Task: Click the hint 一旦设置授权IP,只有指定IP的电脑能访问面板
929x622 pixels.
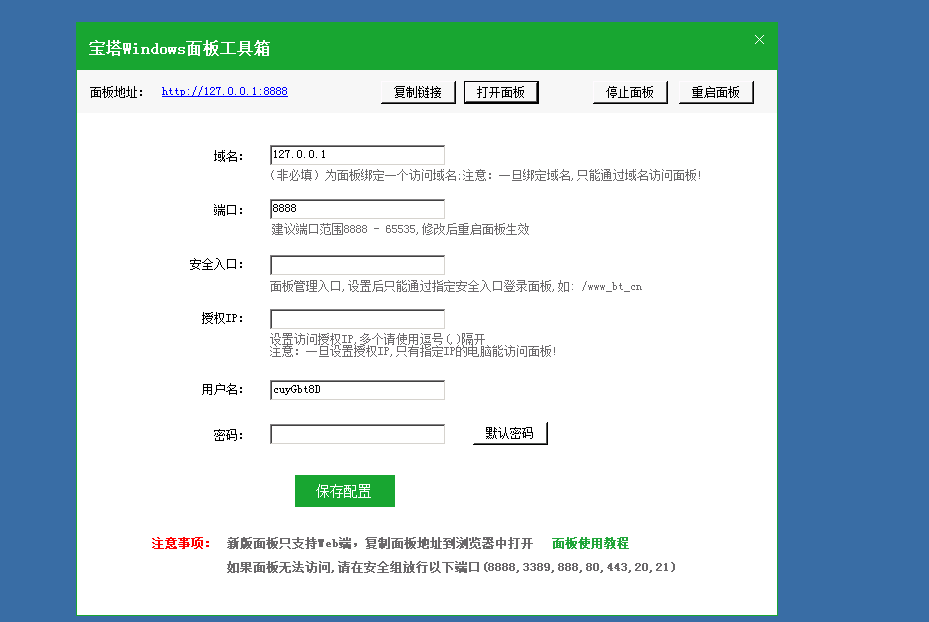Action: [413, 352]
